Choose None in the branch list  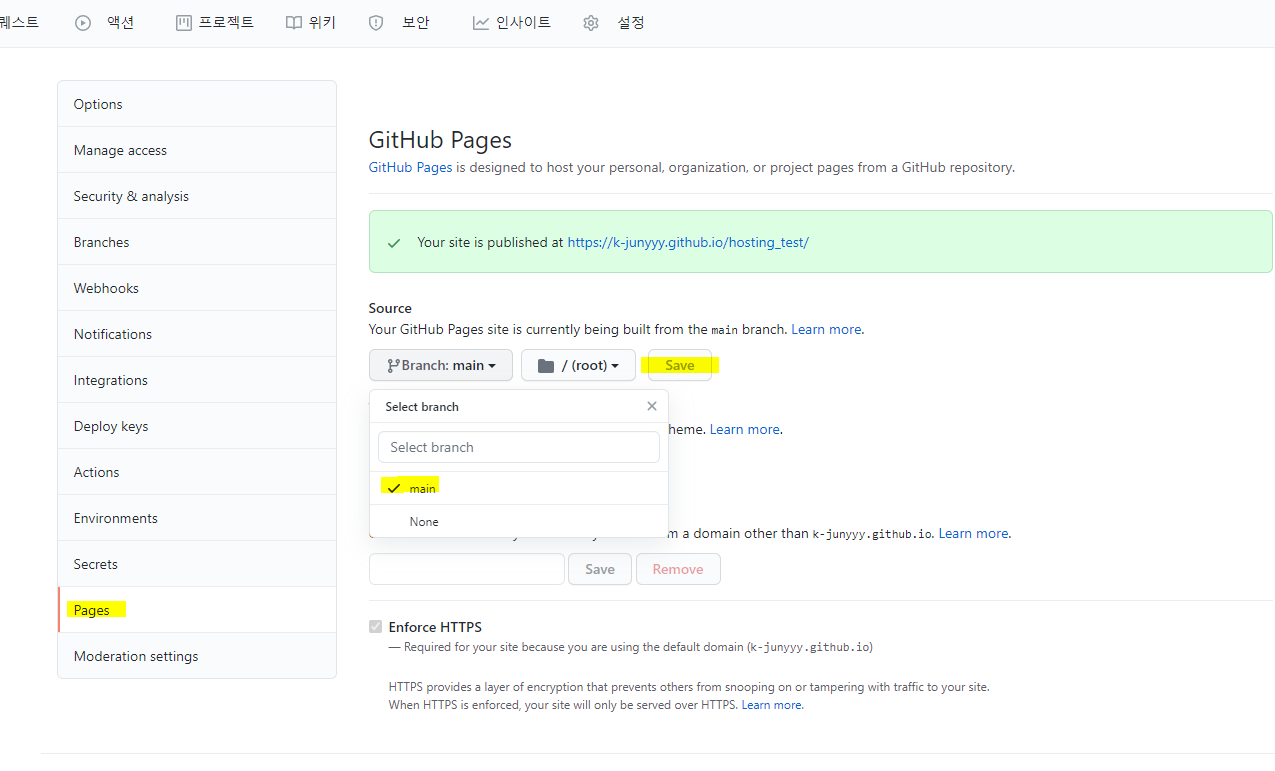tap(519, 521)
